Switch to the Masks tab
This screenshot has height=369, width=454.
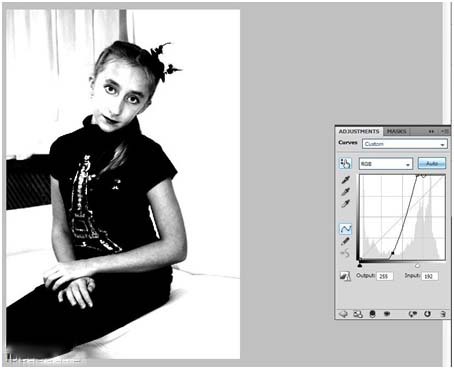[x=396, y=131]
